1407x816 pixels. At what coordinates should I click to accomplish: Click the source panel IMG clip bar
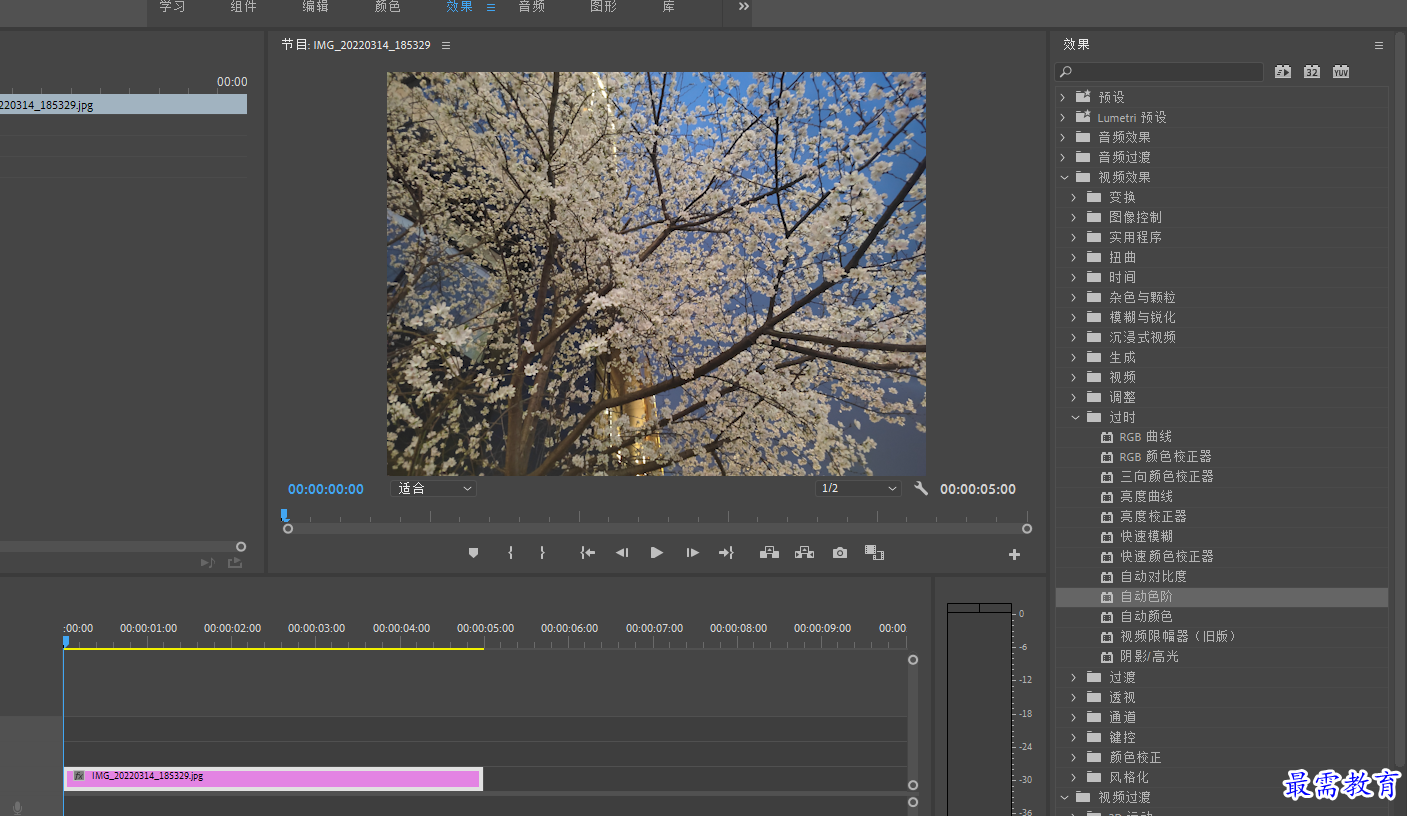[x=123, y=104]
